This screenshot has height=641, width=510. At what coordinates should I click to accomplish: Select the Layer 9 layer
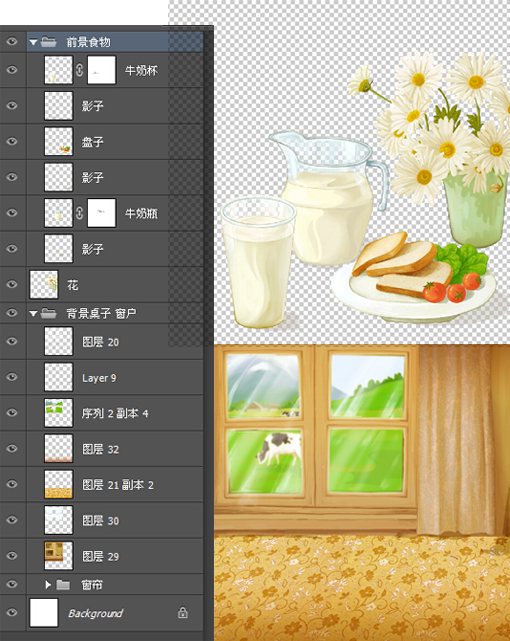[115, 377]
